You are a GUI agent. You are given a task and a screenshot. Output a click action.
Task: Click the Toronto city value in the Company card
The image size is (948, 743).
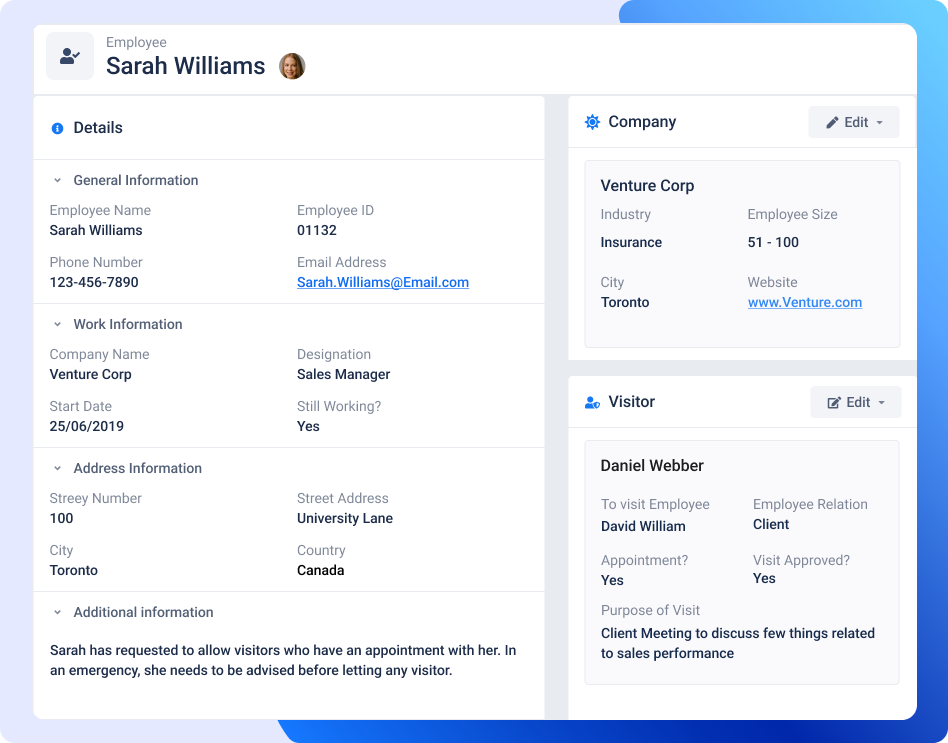pyautogui.click(x=625, y=302)
